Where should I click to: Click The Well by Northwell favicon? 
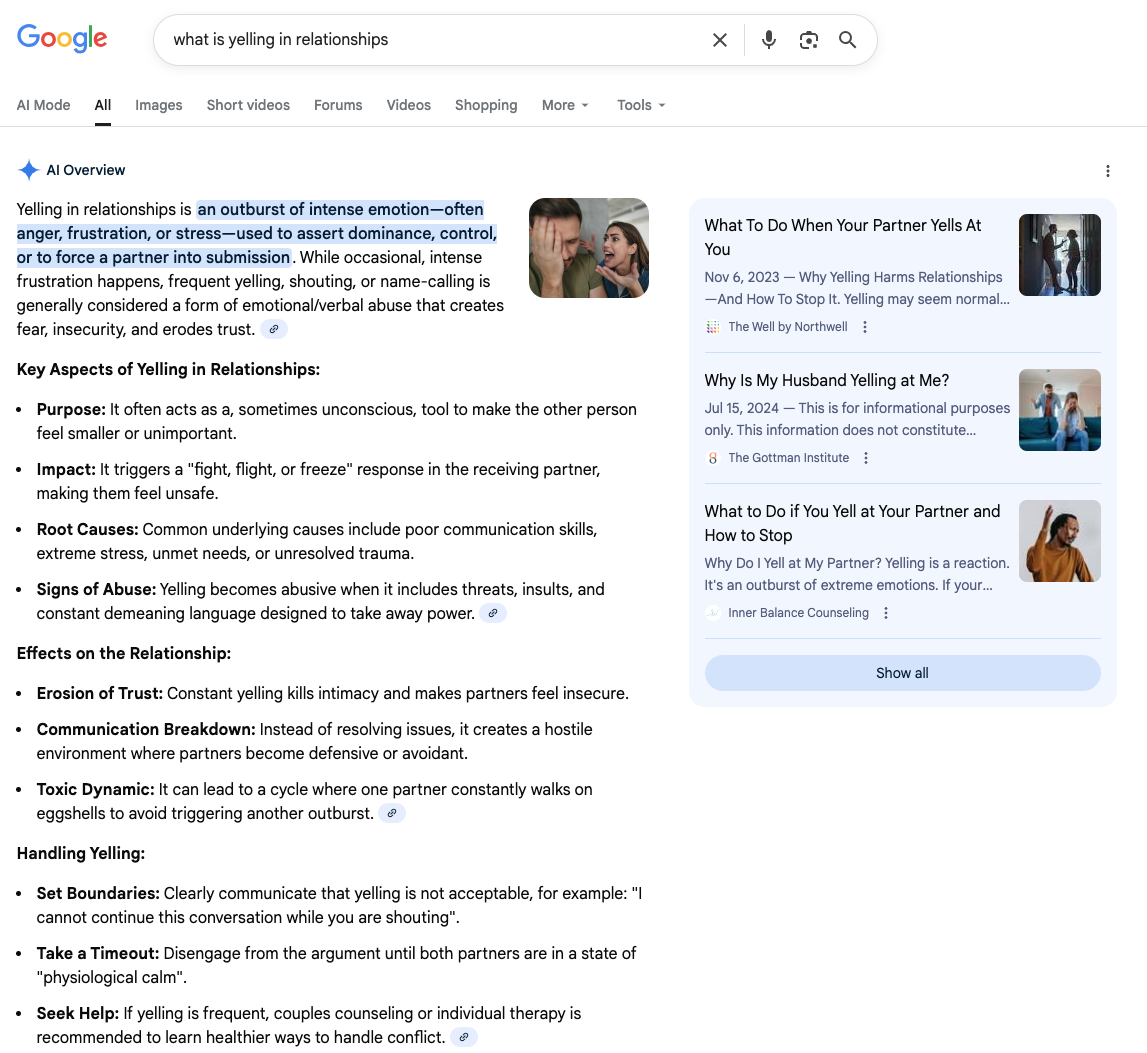[712, 327]
